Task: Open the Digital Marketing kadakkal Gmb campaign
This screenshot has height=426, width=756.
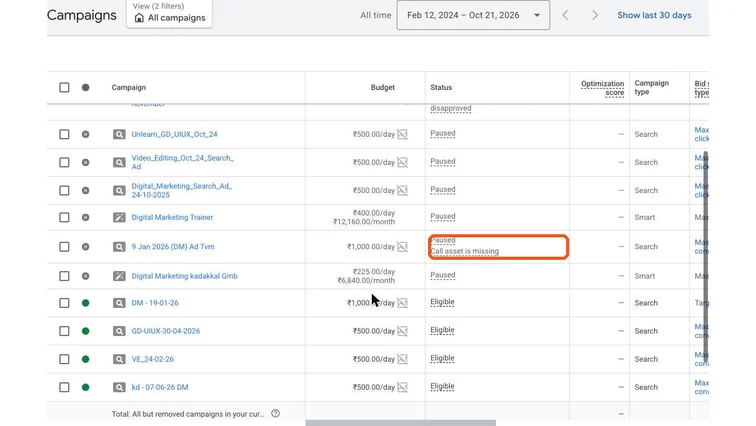Action: pyautogui.click(x=185, y=276)
